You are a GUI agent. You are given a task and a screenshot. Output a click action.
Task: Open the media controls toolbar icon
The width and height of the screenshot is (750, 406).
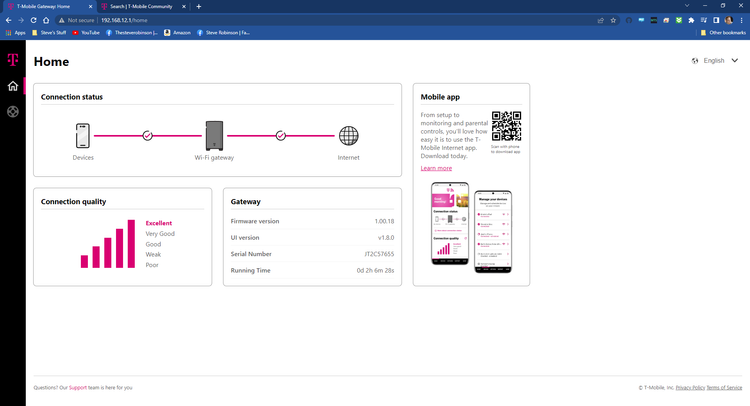[704, 20]
